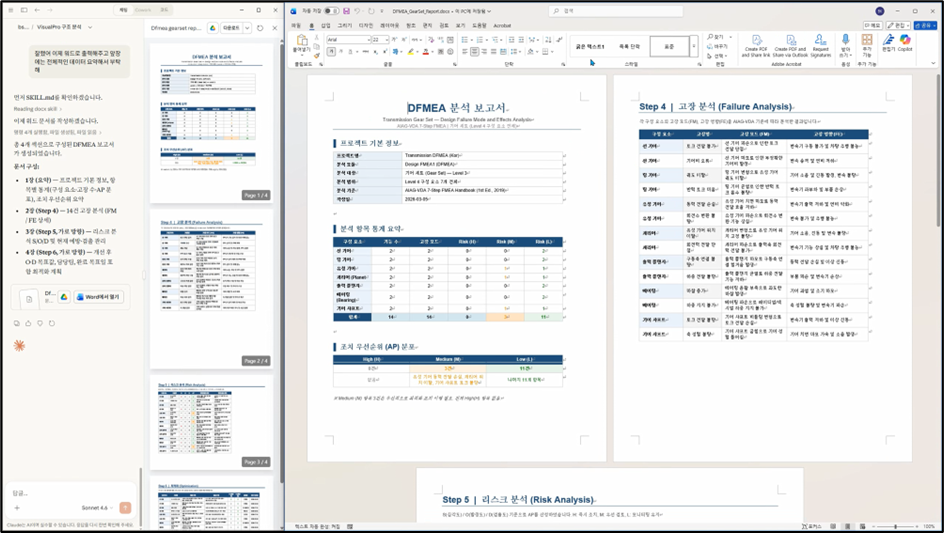Screen dimensions: 944x533
Task: Click Request Signatures Acrobat icon
Action: (821, 46)
